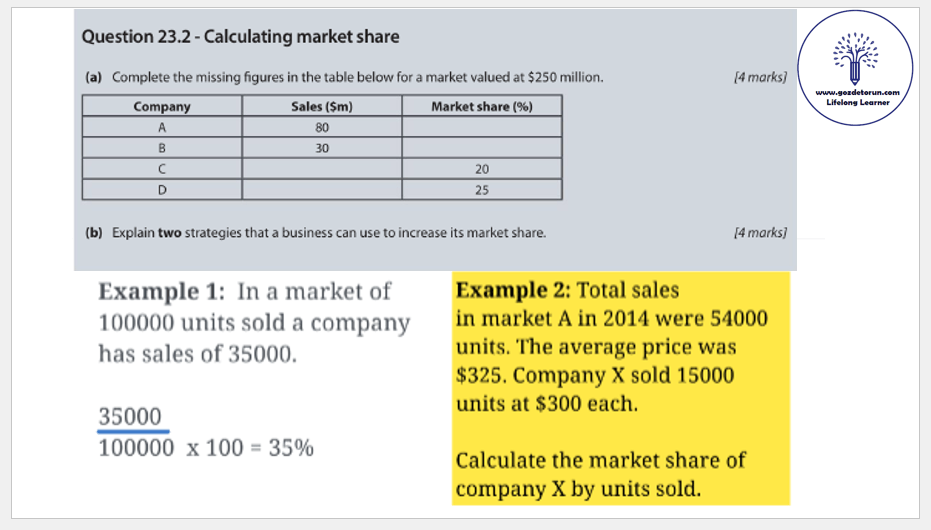The height and width of the screenshot is (530, 931).
Task: Click the Sales ($m) column header
Action: coord(322,107)
